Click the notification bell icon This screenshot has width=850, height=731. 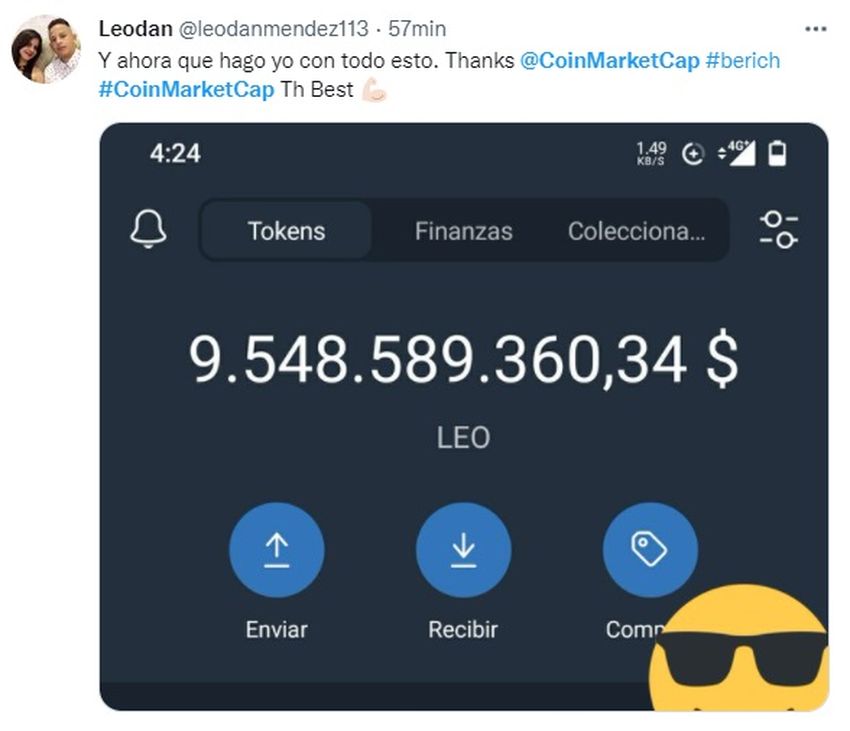click(148, 230)
